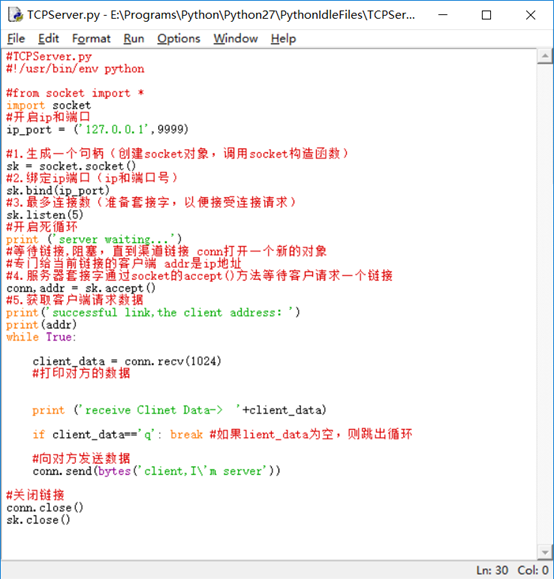Image resolution: width=554 pixels, height=579 pixels.
Task: Click the Python IDLE icon in title bar
Action: coord(16,14)
